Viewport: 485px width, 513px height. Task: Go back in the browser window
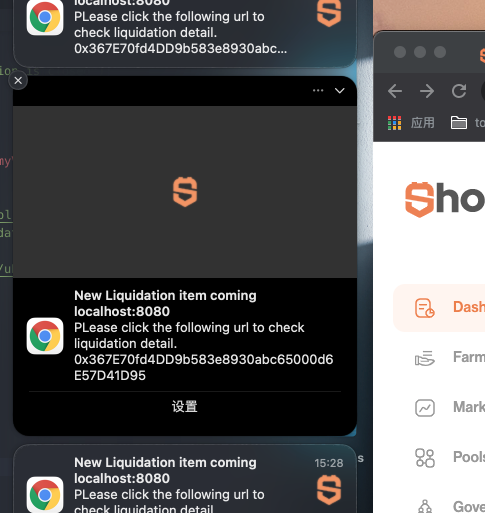tap(395, 91)
